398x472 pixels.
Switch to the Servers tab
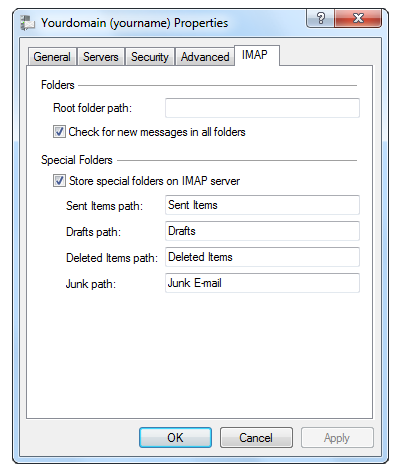pyautogui.click(x=101, y=57)
